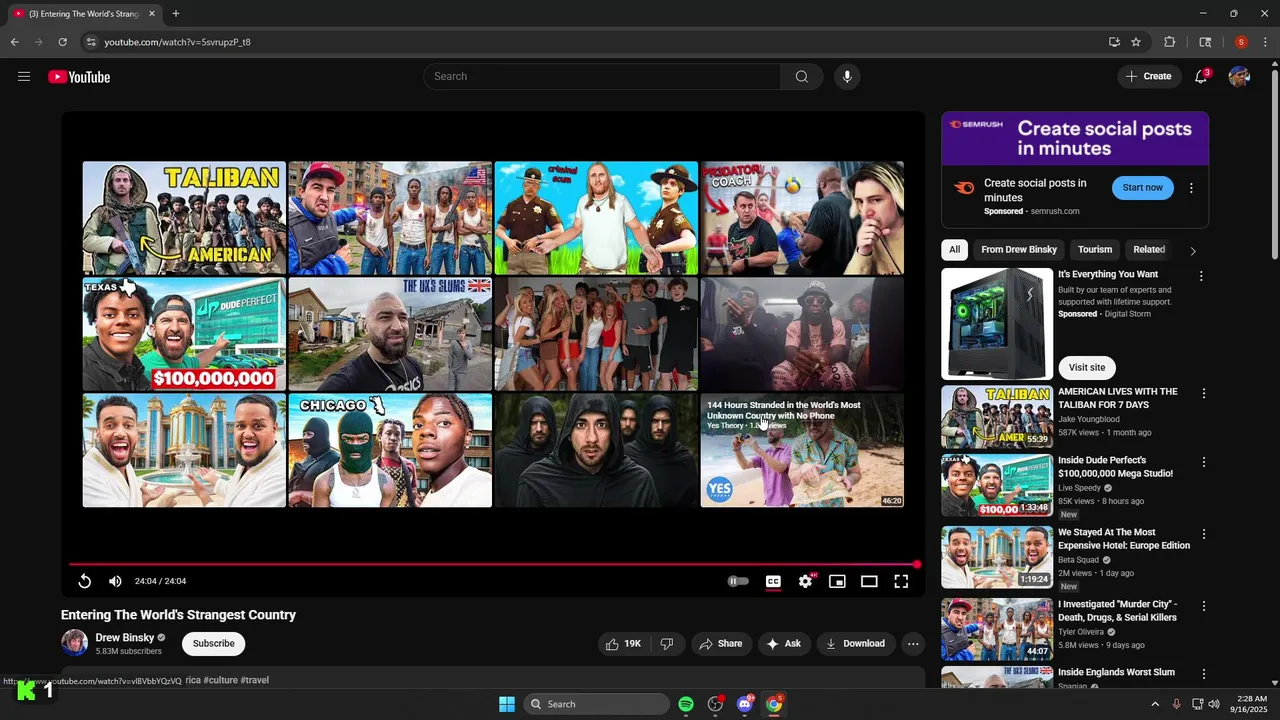The height and width of the screenshot is (720, 1280).
Task: Open options for Digital Storm ad
Action: click(x=1202, y=276)
